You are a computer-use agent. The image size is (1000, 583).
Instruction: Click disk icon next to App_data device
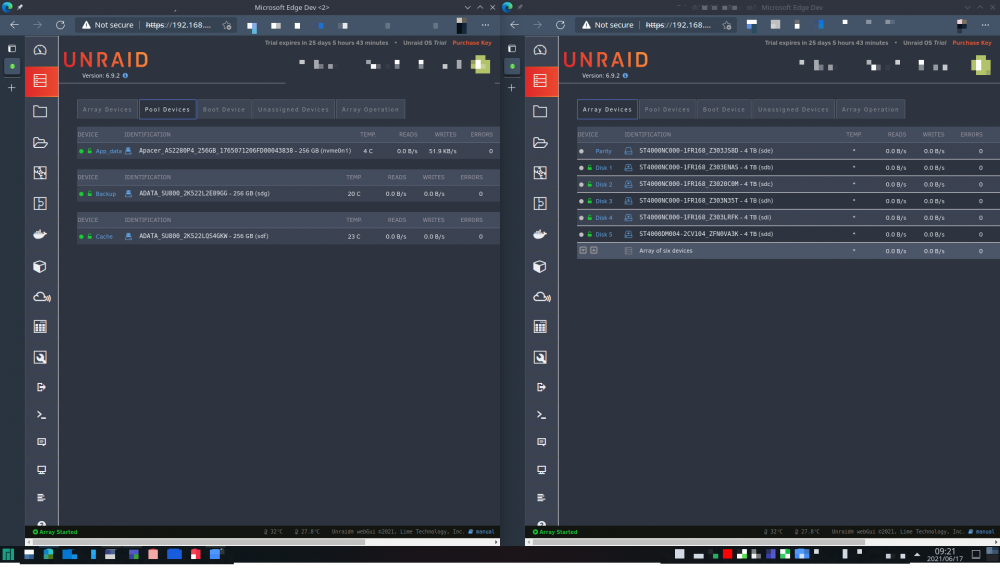point(128,151)
